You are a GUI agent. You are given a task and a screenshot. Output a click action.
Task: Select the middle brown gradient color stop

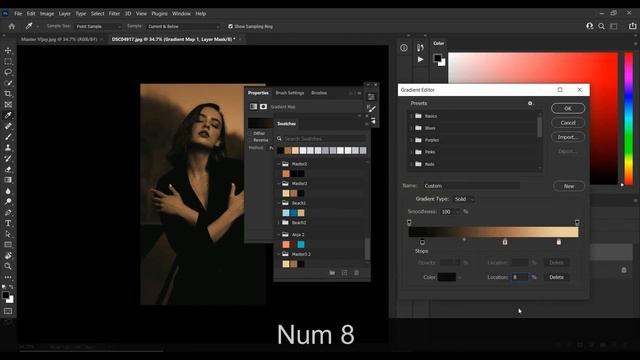pyautogui.click(x=505, y=242)
